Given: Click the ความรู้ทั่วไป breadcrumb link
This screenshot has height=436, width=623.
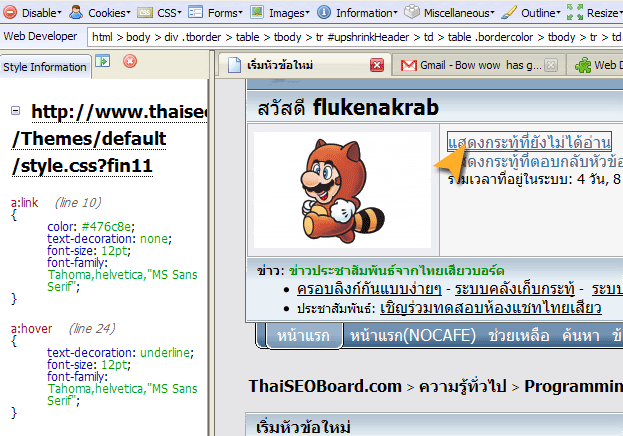Looking at the screenshot, I should (463, 386).
